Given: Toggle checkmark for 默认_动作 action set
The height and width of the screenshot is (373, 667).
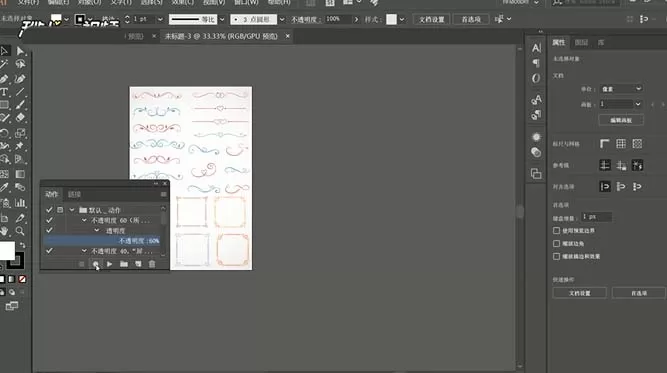Looking at the screenshot, I should [49, 210].
